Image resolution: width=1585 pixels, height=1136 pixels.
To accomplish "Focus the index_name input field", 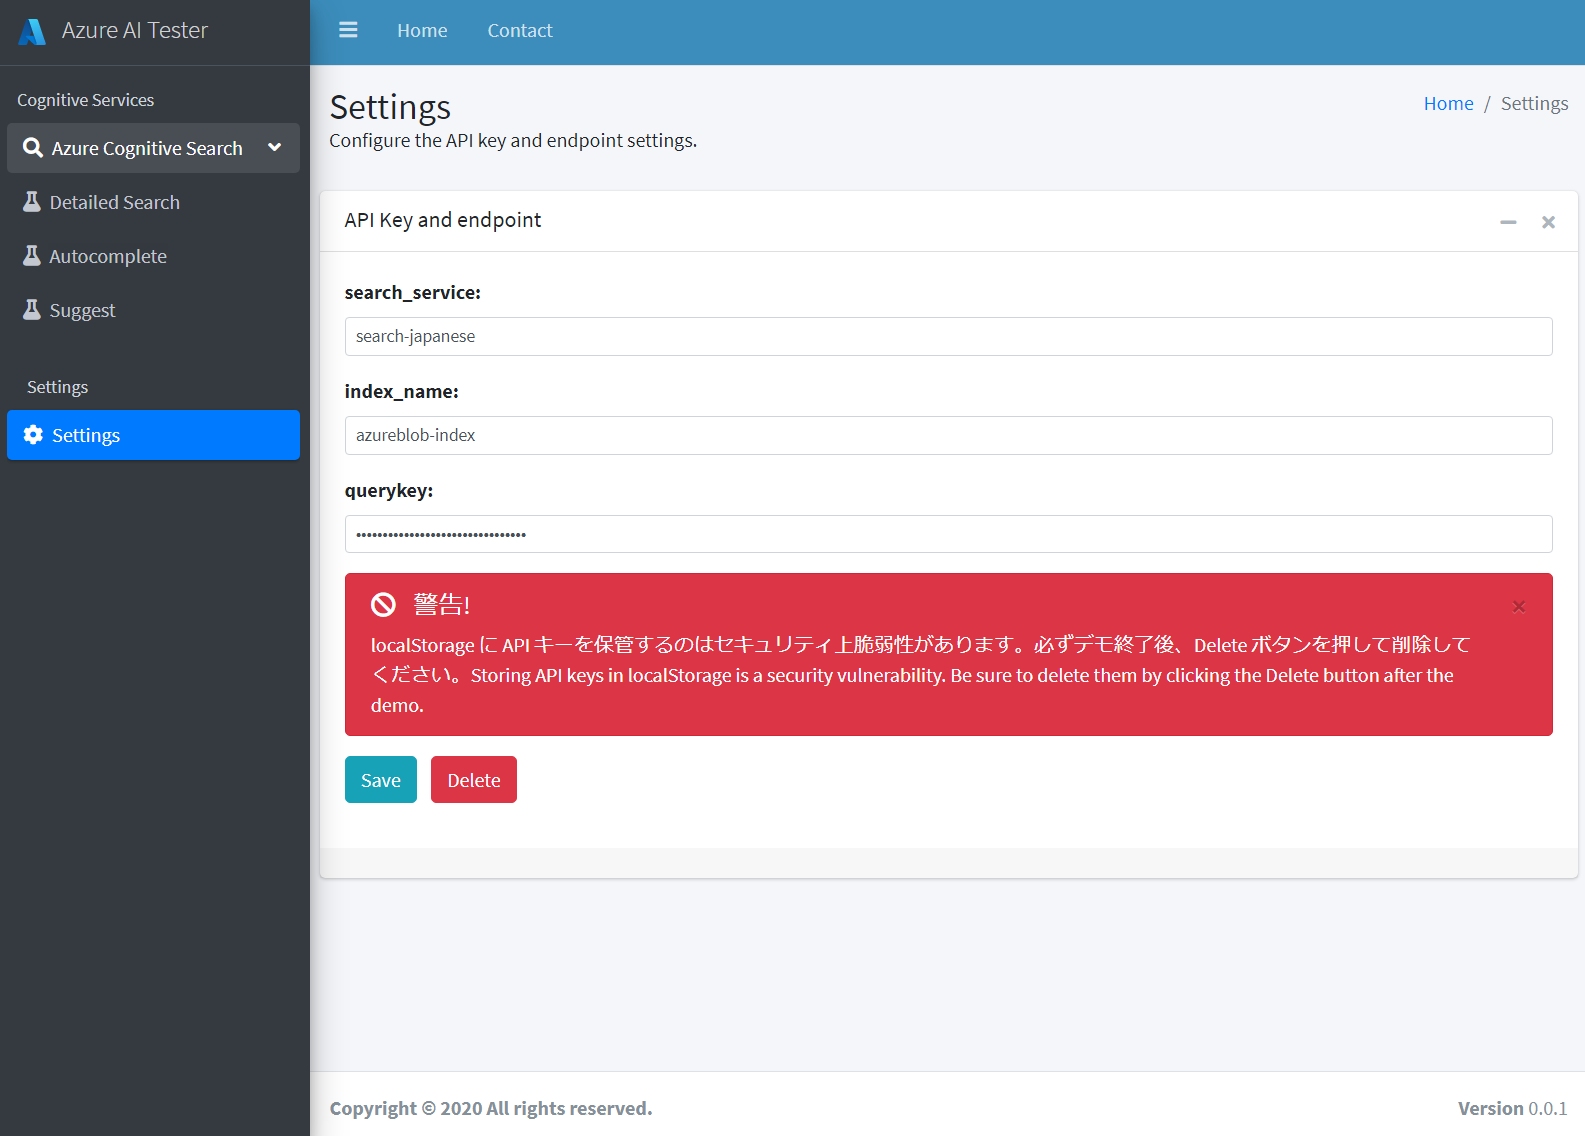I will coord(948,435).
